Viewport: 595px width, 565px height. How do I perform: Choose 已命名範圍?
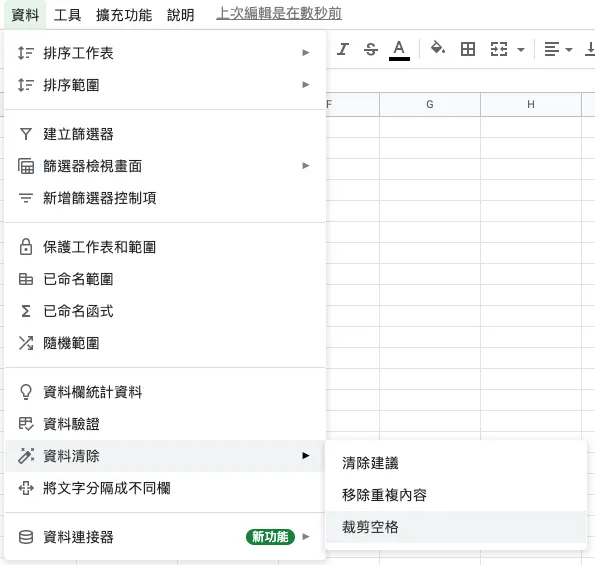165,279
